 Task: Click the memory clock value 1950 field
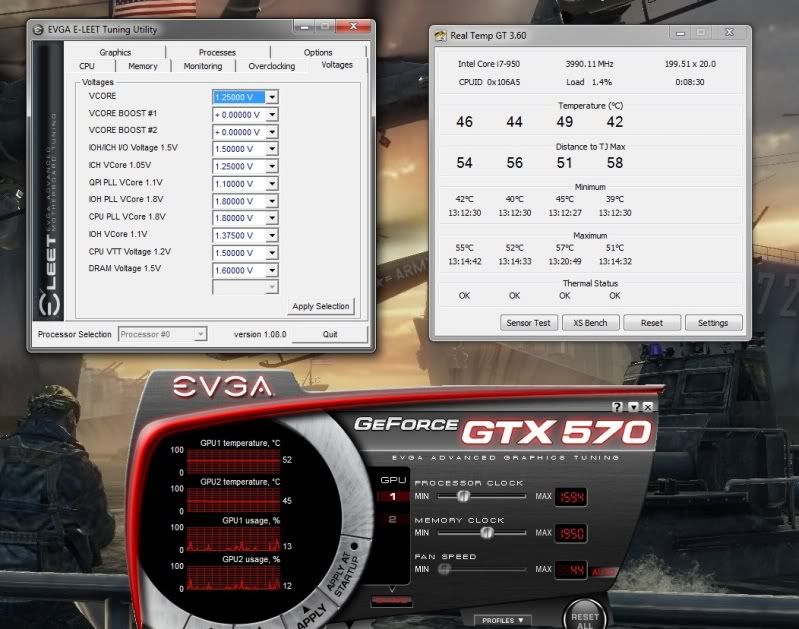(571, 533)
